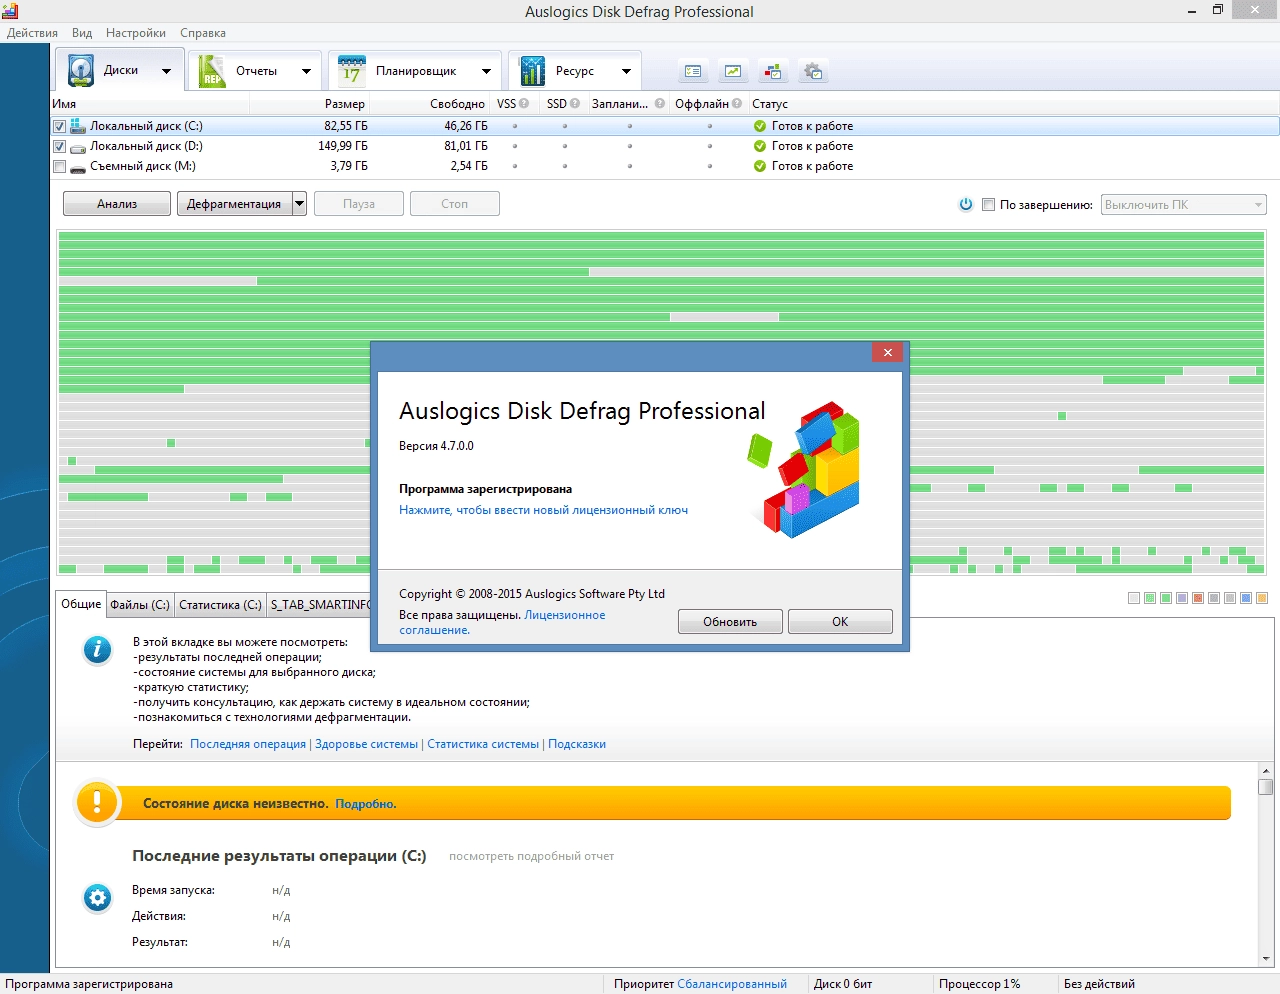The height and width of the screenshot is (994, 1280).
Task: Go to Последняя операция link
Action: click(x=248, y=744)
